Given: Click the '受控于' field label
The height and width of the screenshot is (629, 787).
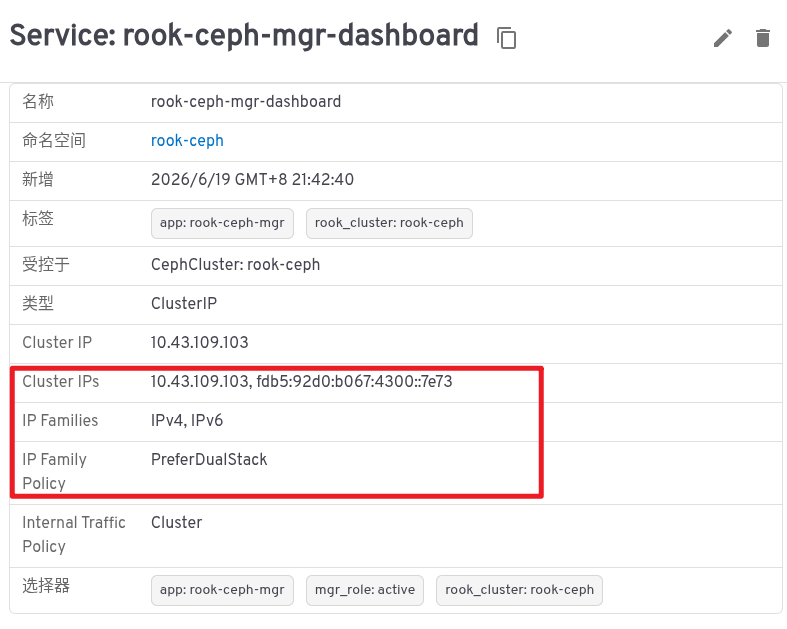Looking at the screenshot, I should [x=46, y=265].
